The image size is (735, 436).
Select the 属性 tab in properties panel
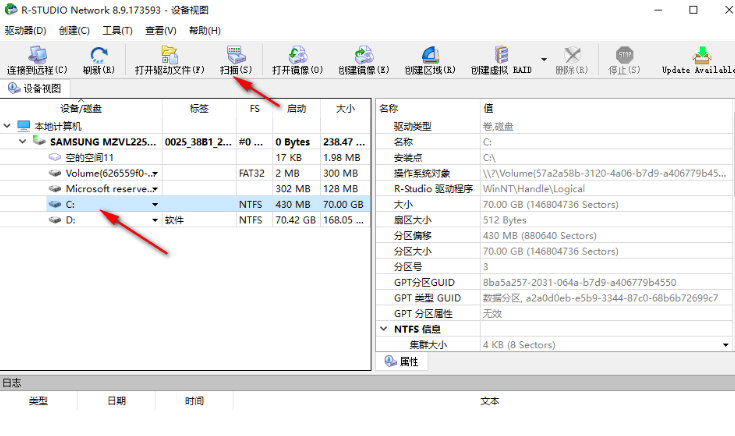(402, 361)
